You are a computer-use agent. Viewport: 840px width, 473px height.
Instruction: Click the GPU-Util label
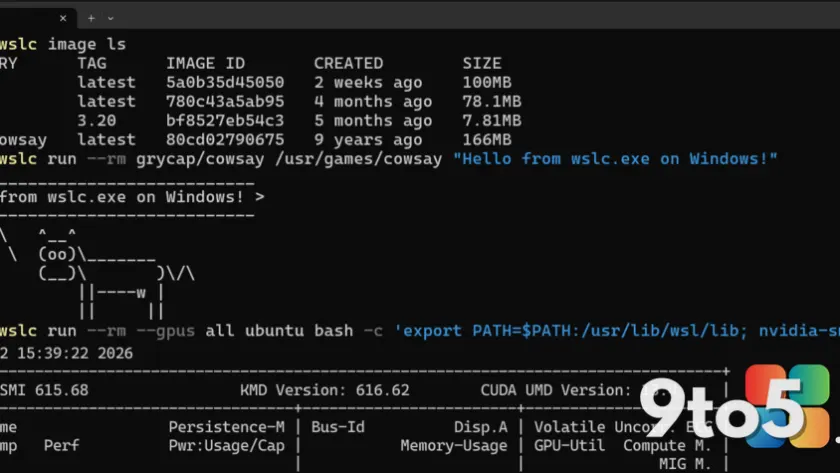569,446
